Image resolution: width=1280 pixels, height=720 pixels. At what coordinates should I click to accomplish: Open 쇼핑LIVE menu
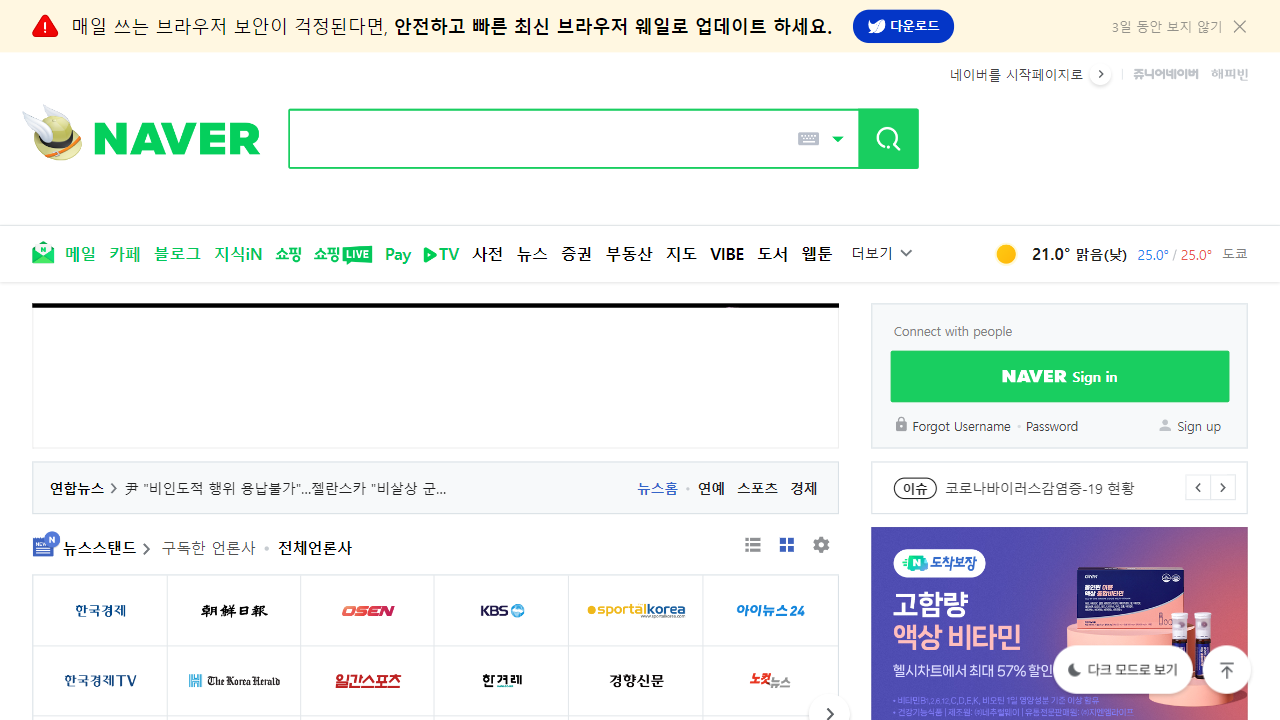coord(343,254)
